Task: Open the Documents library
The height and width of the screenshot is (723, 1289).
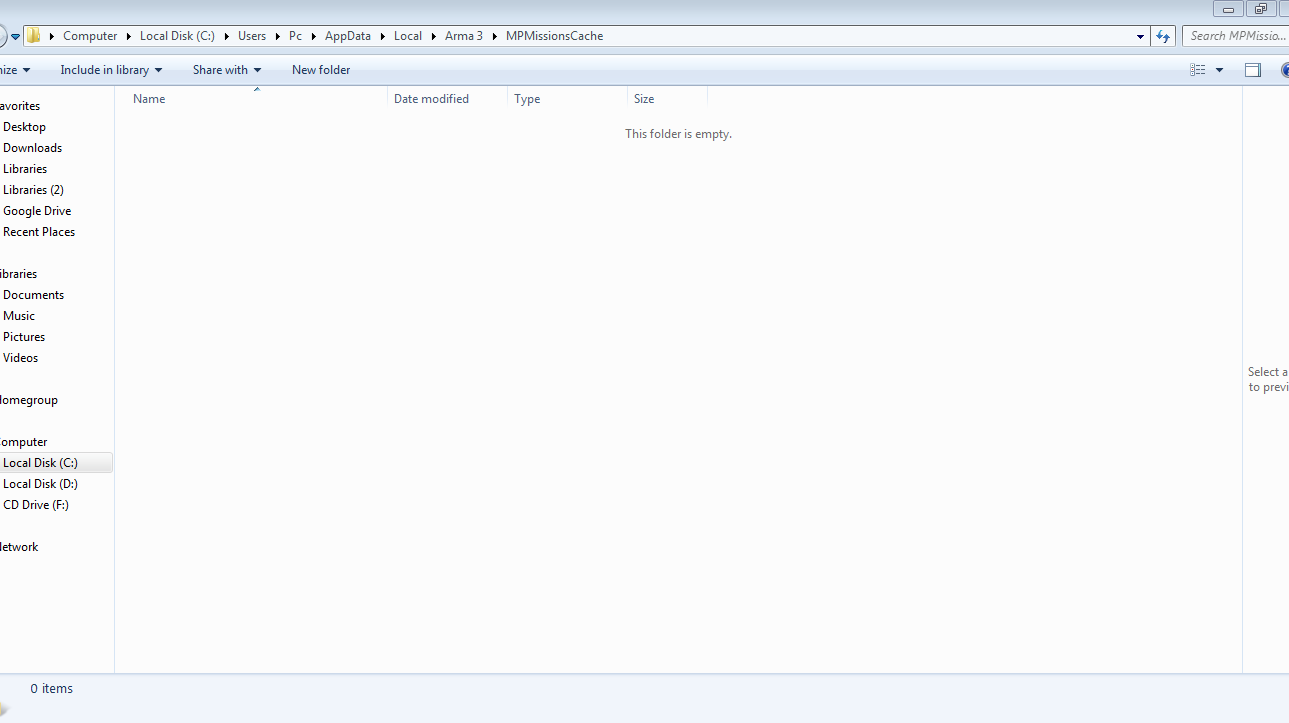Action: point(33,295)
